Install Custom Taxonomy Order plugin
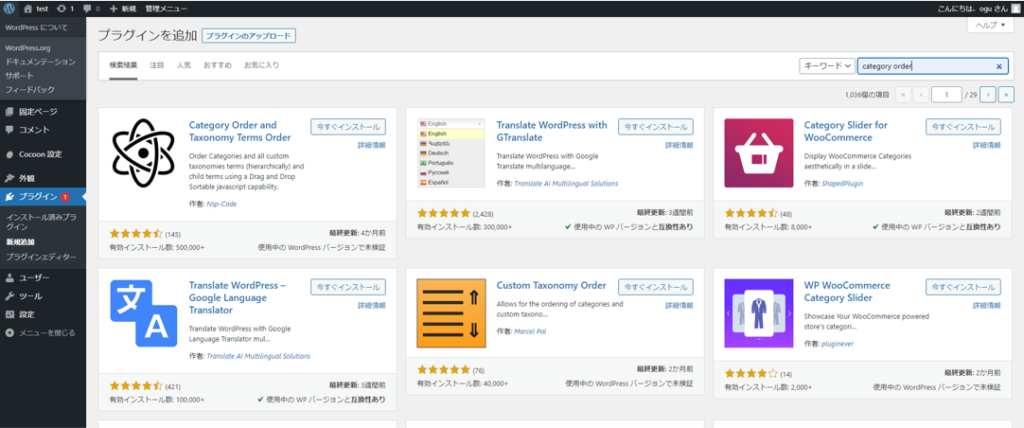1024x428 pixels. (x=656, y=287)
